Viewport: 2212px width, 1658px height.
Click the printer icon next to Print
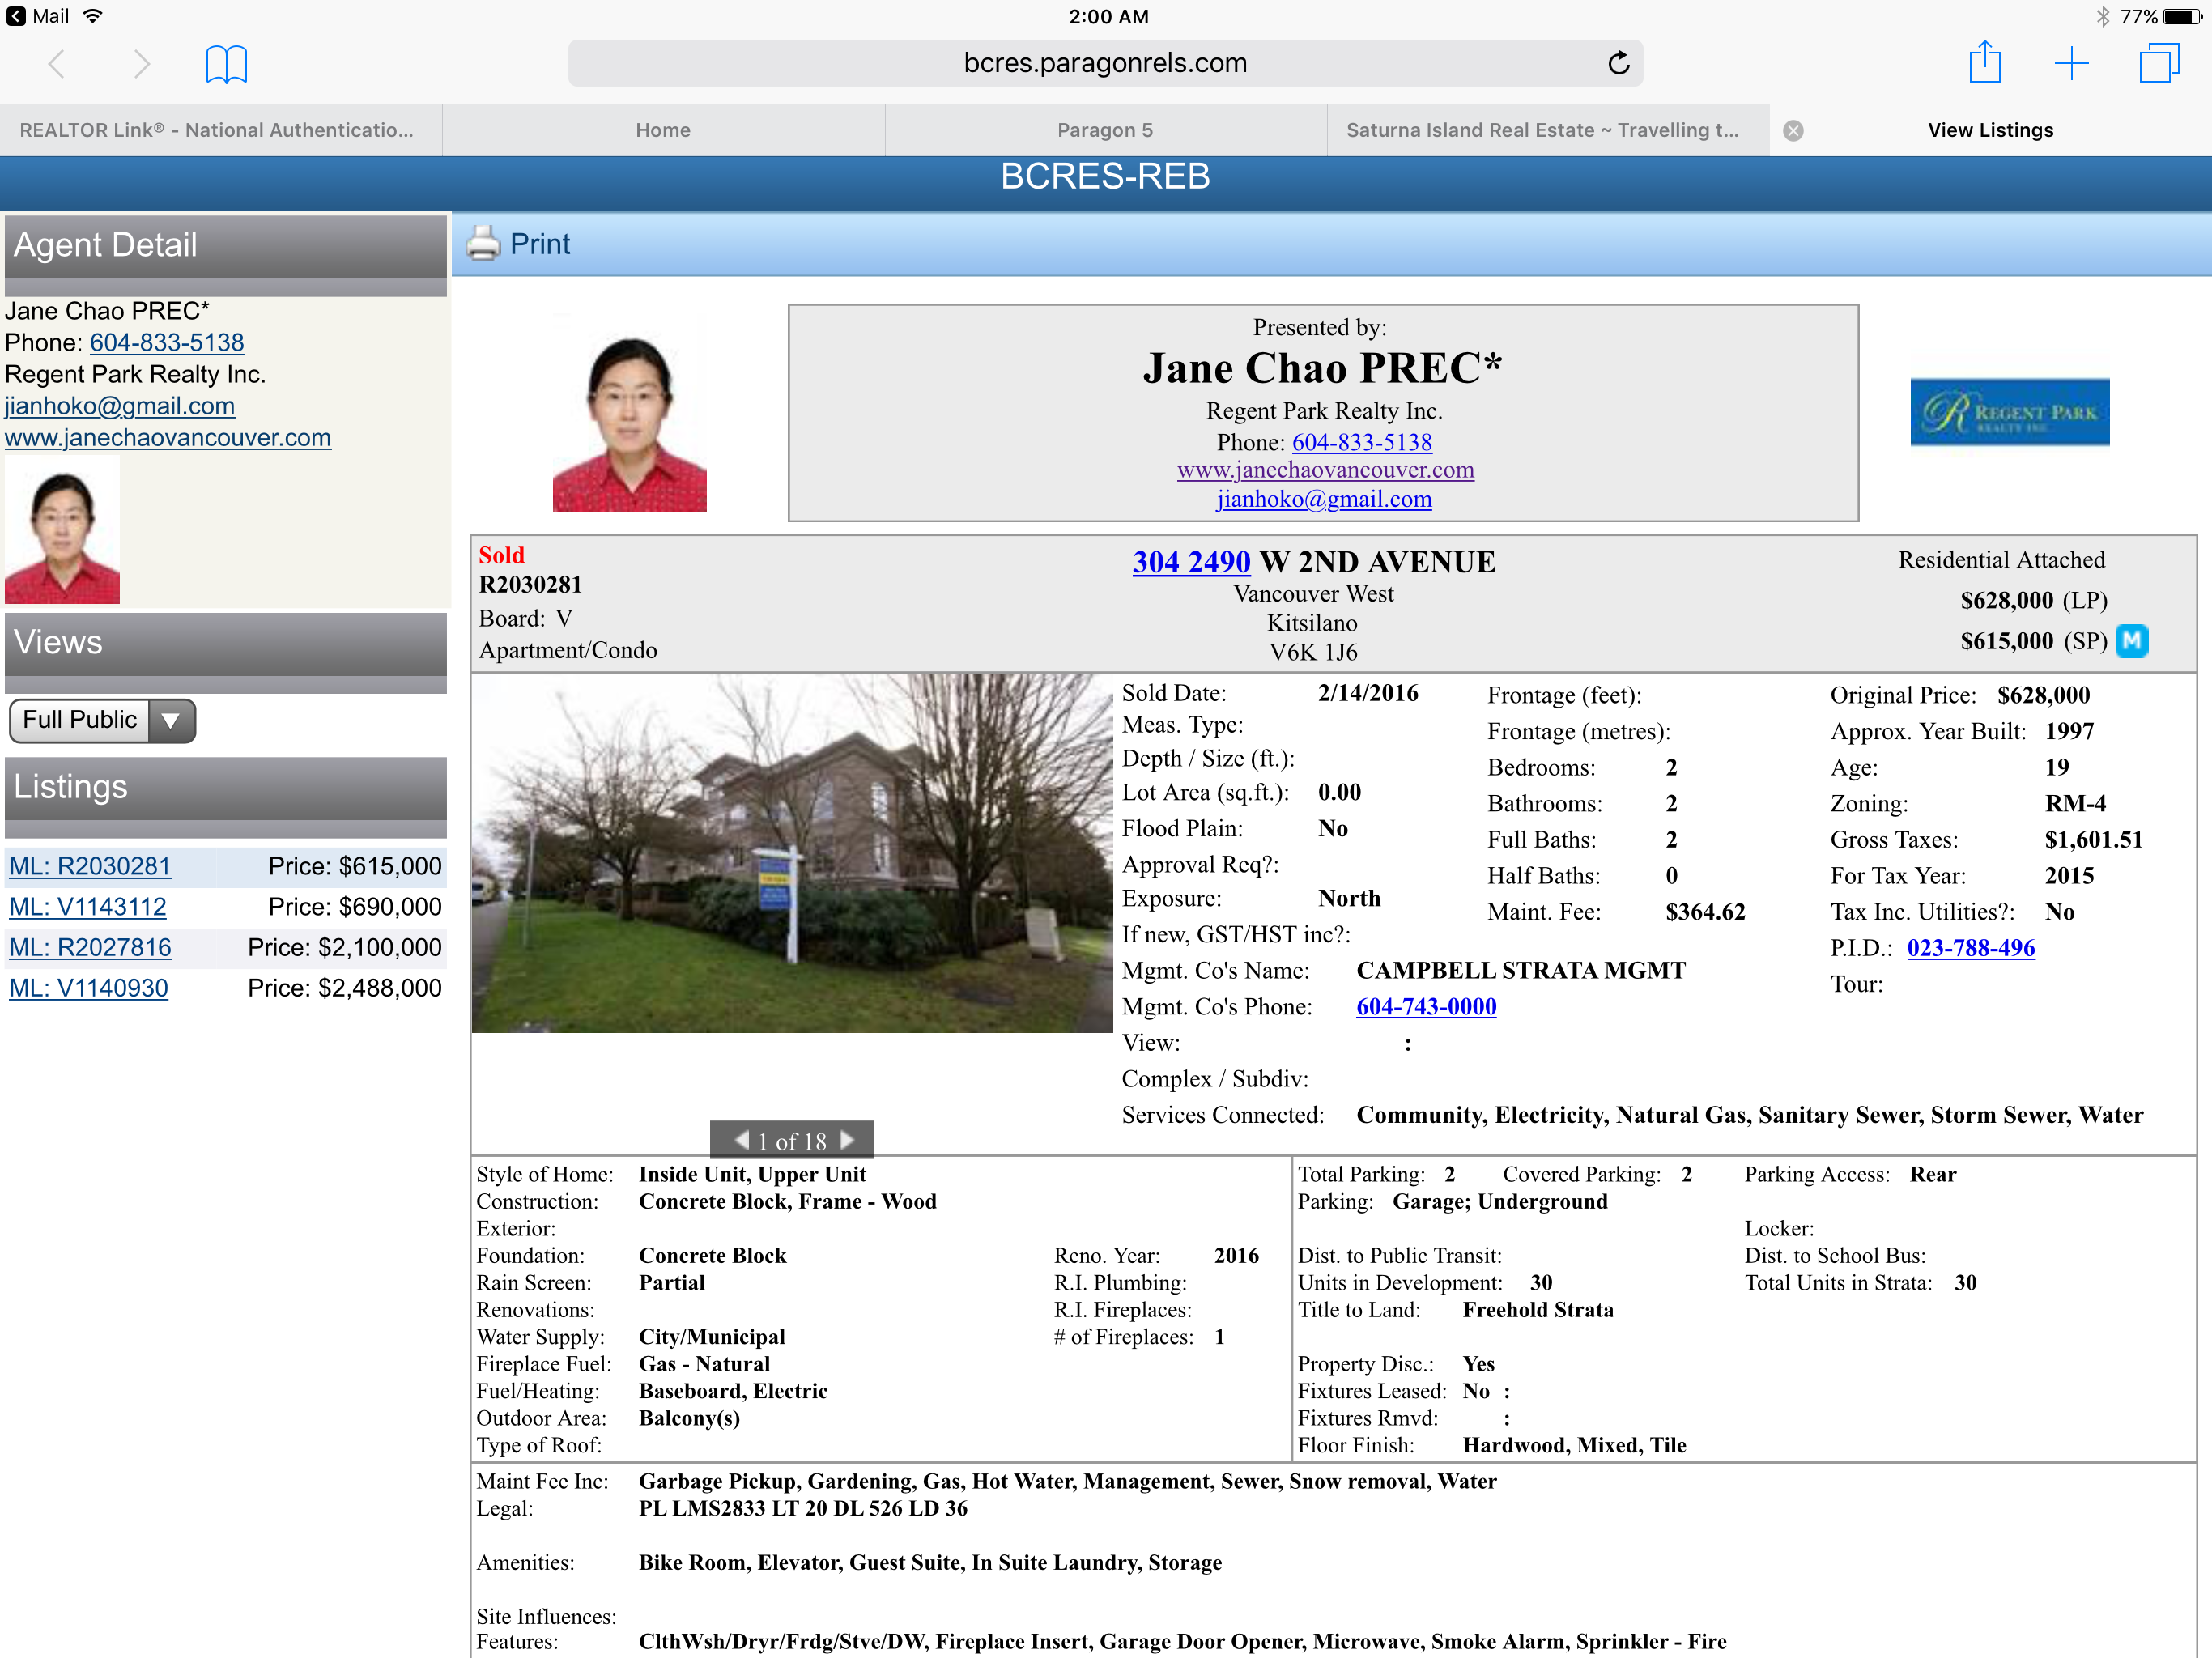click(x=483, y=244)
